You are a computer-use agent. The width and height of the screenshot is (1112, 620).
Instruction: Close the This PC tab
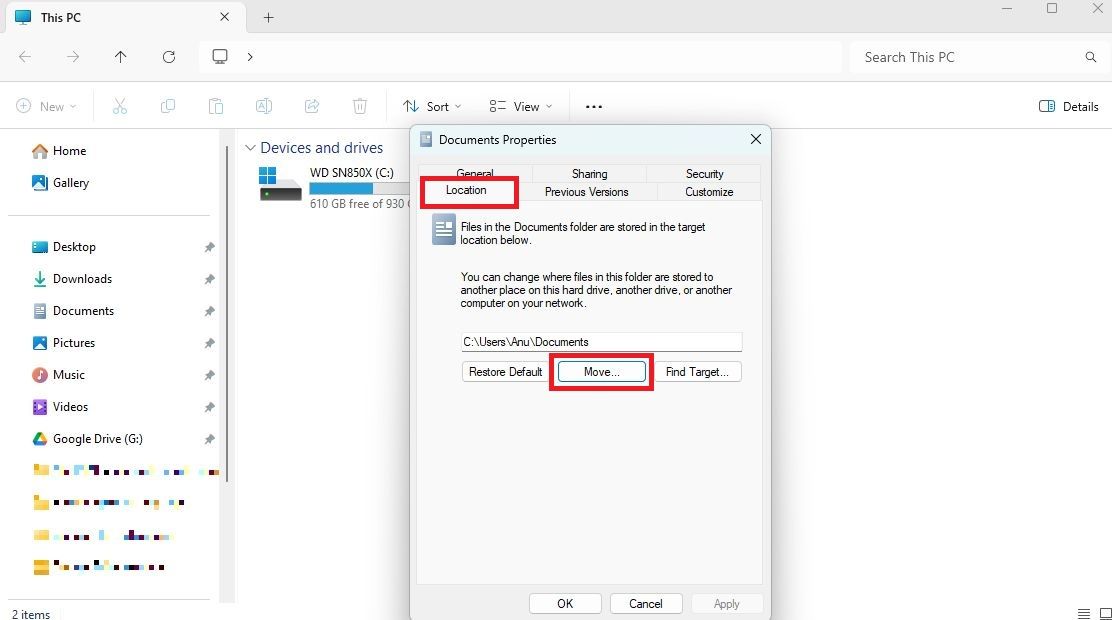pos(224,17)
